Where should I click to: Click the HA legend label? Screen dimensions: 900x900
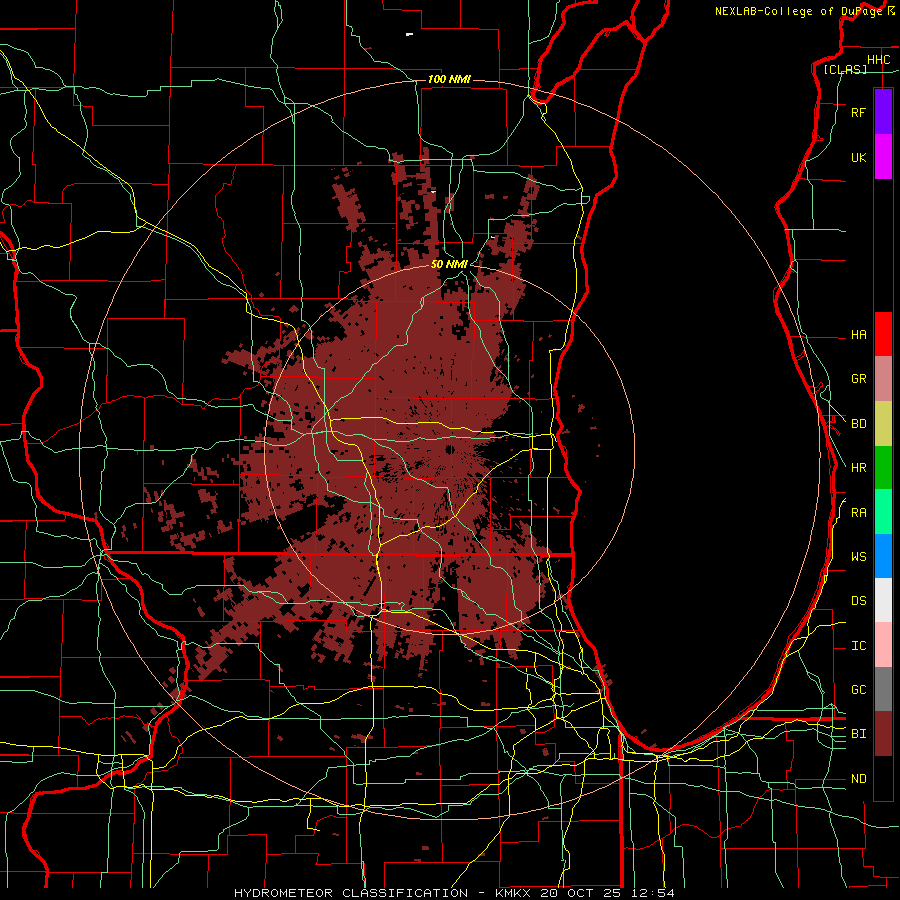click(858, 334)
